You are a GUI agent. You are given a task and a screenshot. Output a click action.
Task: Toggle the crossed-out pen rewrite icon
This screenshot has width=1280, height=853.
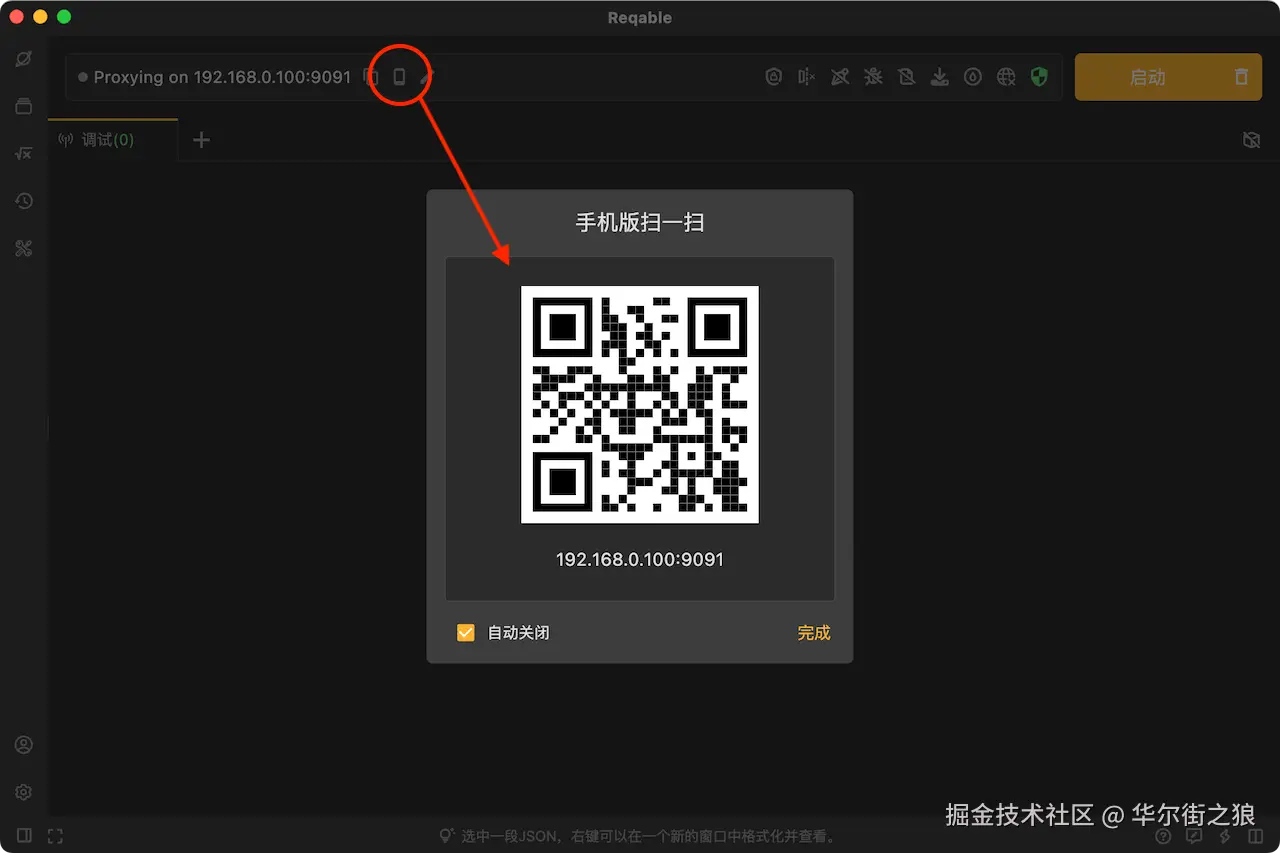[840, 77]
